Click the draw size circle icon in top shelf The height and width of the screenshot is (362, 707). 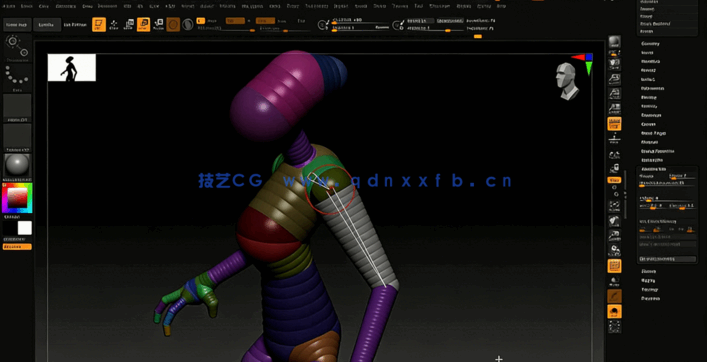tap(323, 25)
